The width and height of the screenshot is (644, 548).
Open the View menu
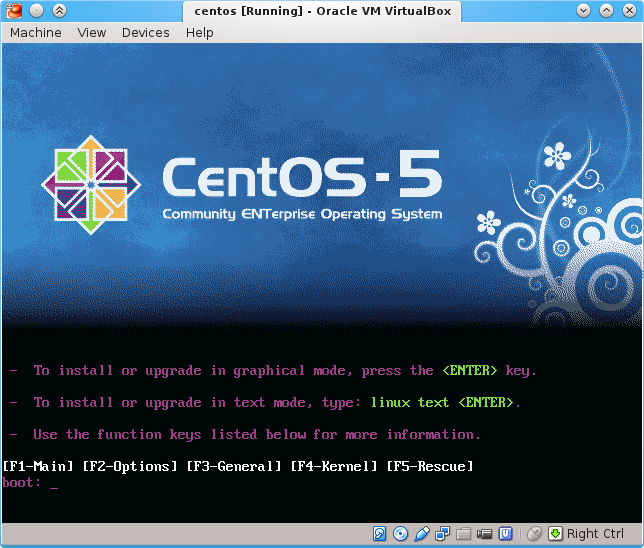point(92,32)
